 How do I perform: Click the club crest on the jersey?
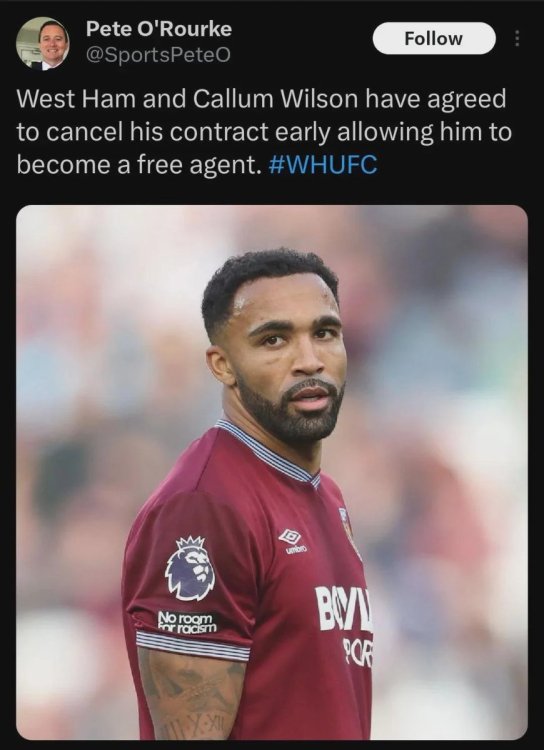pos(348,531)
